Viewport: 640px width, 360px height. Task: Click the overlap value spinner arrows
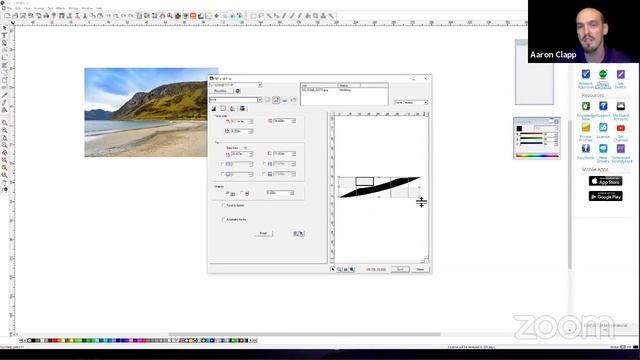[x=292, y=193]
